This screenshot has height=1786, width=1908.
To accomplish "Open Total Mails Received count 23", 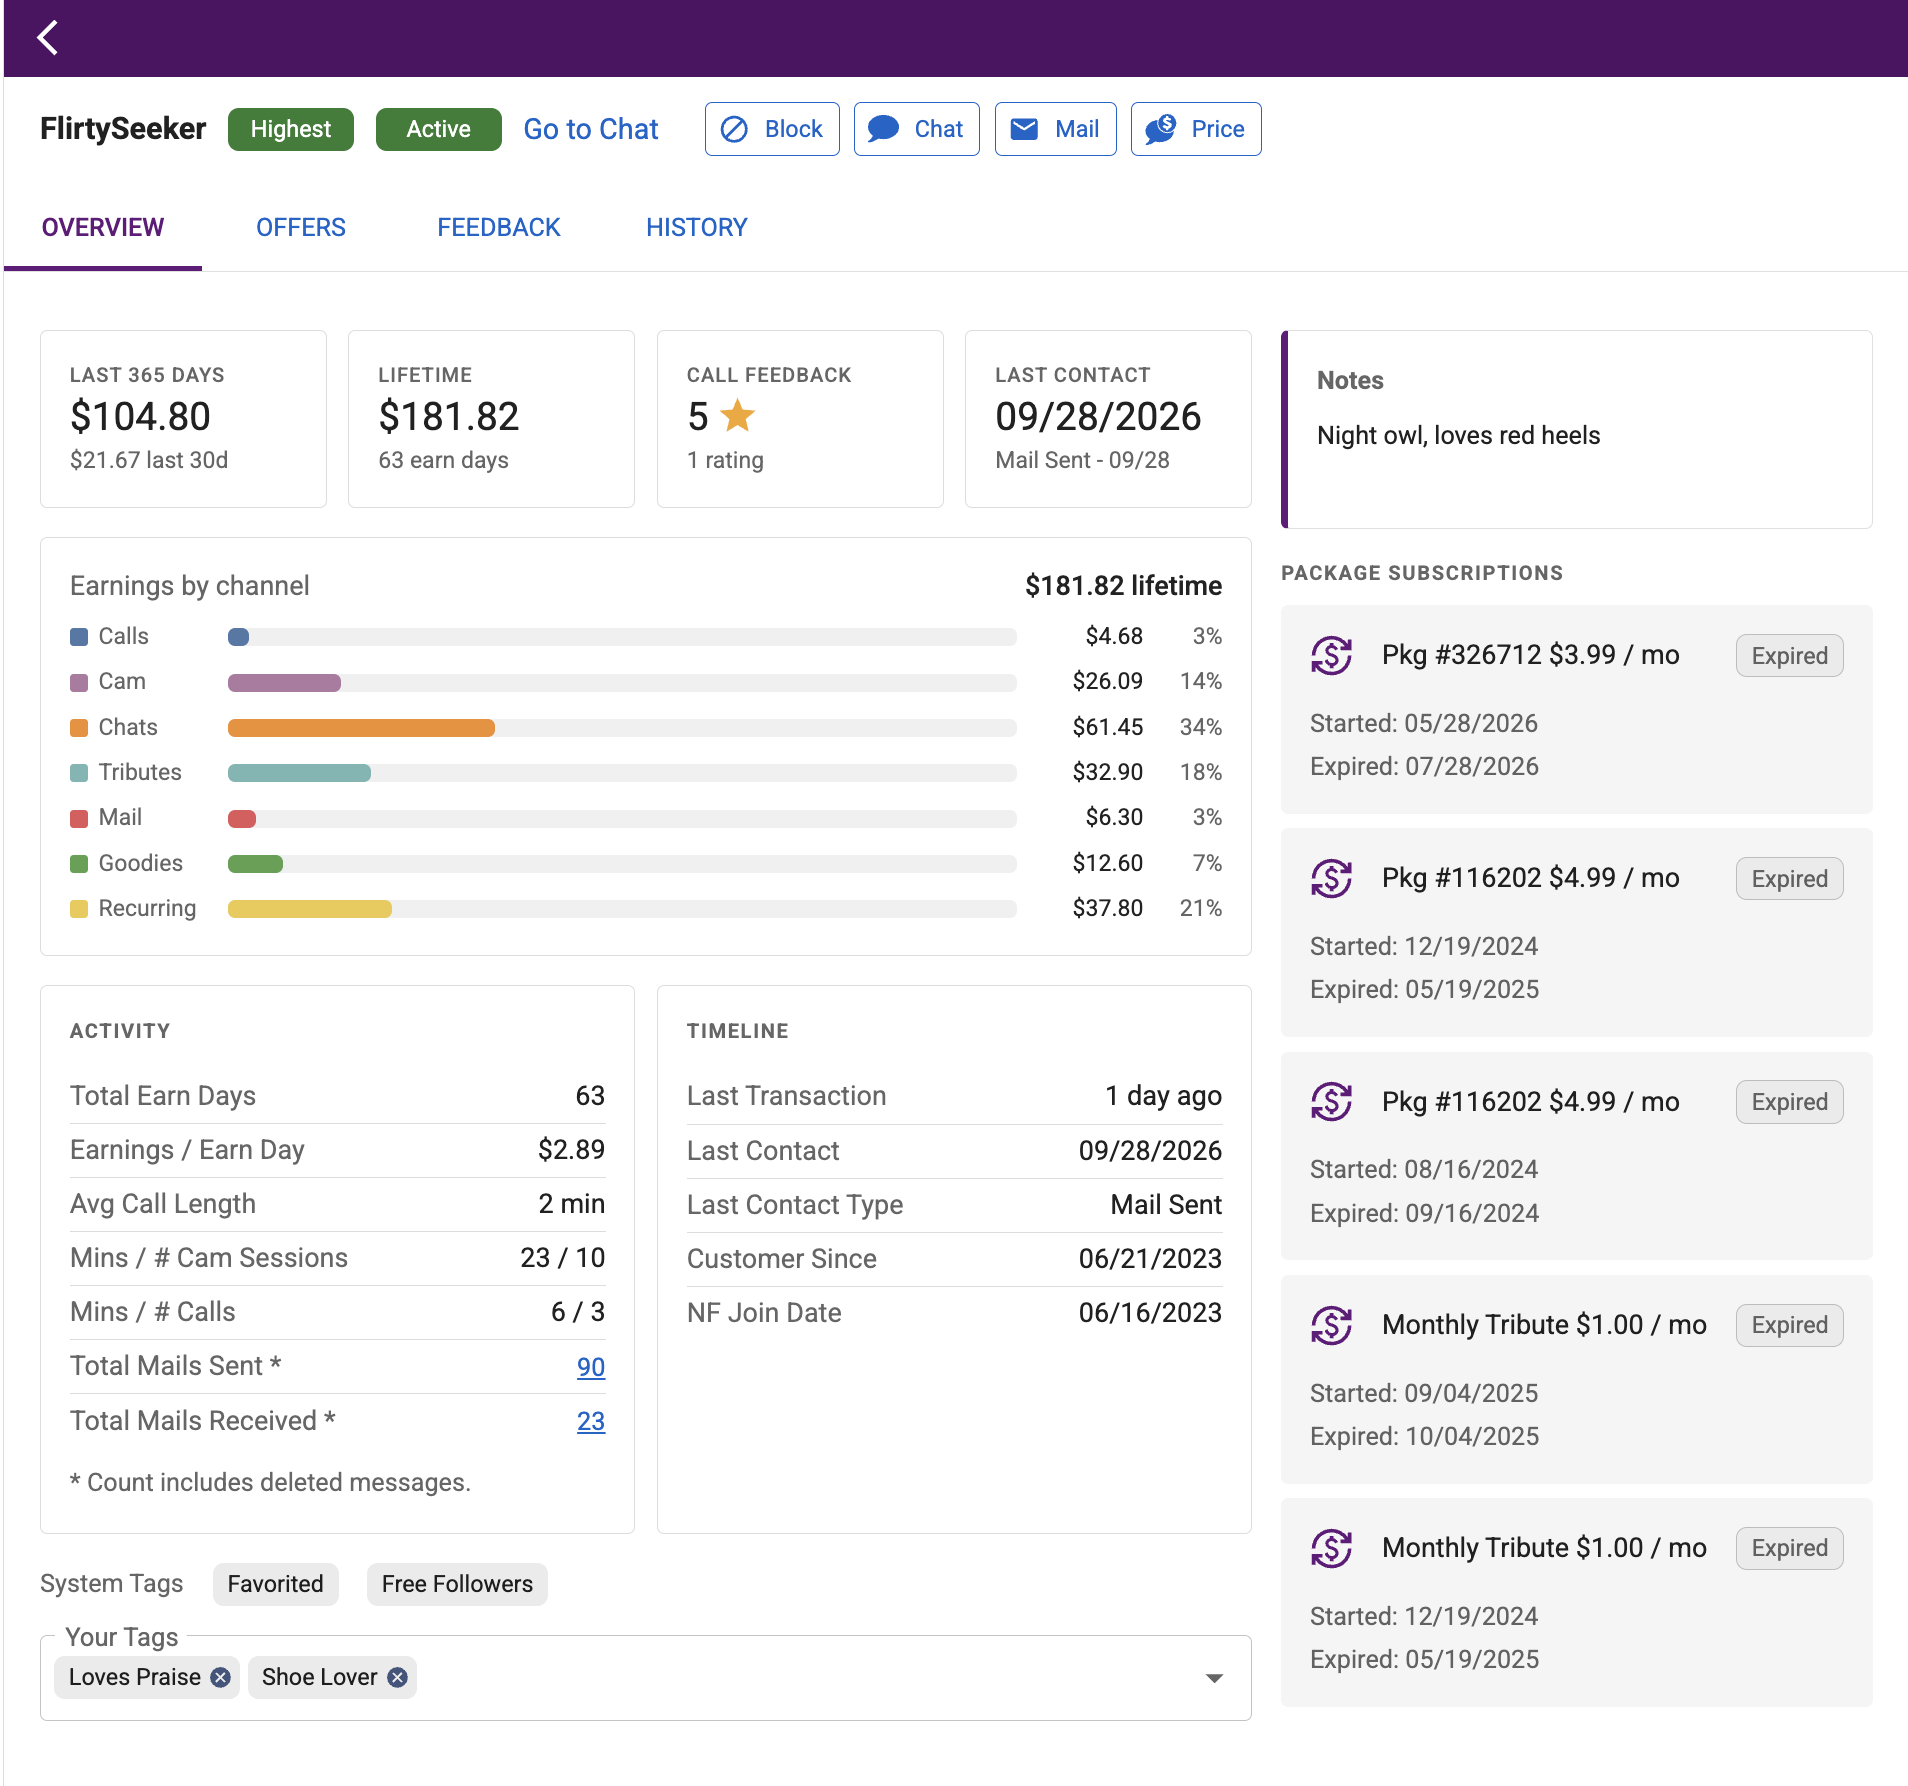I will point(591,1421).
